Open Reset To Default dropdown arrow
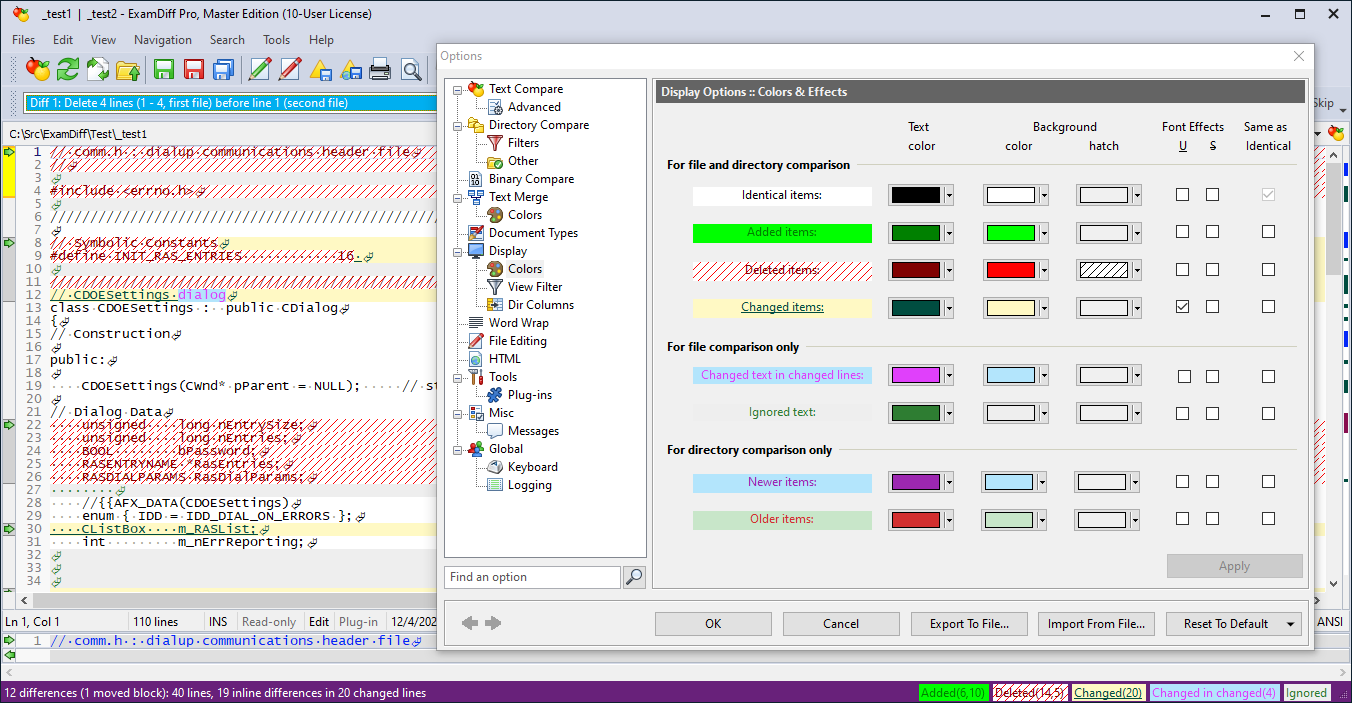The width and height of the screenshot is (1352, 703). [1292, 624]
